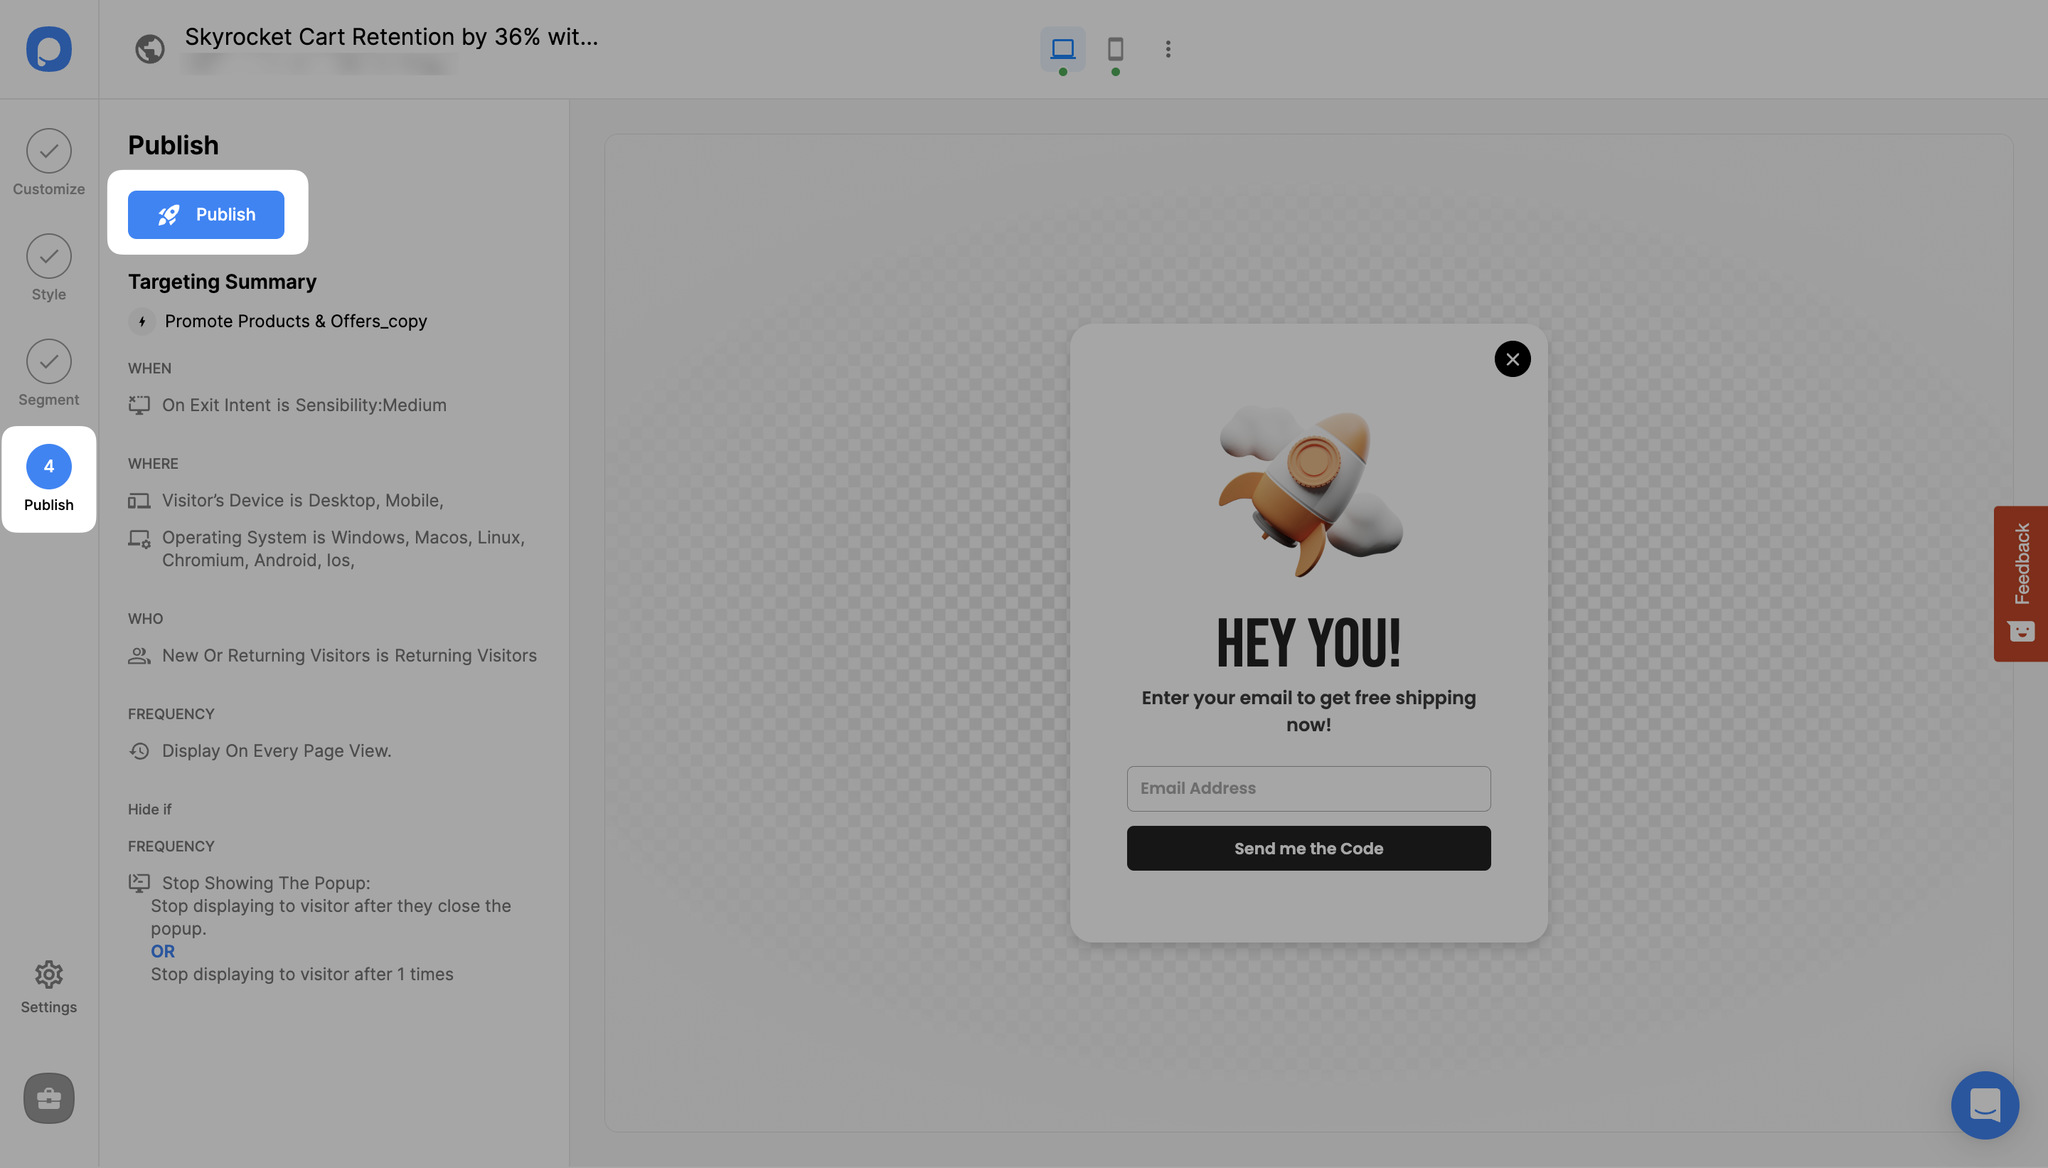Click the email address input field
The width and height of the screenshot is (2048, 1168).
(1308, 788)
